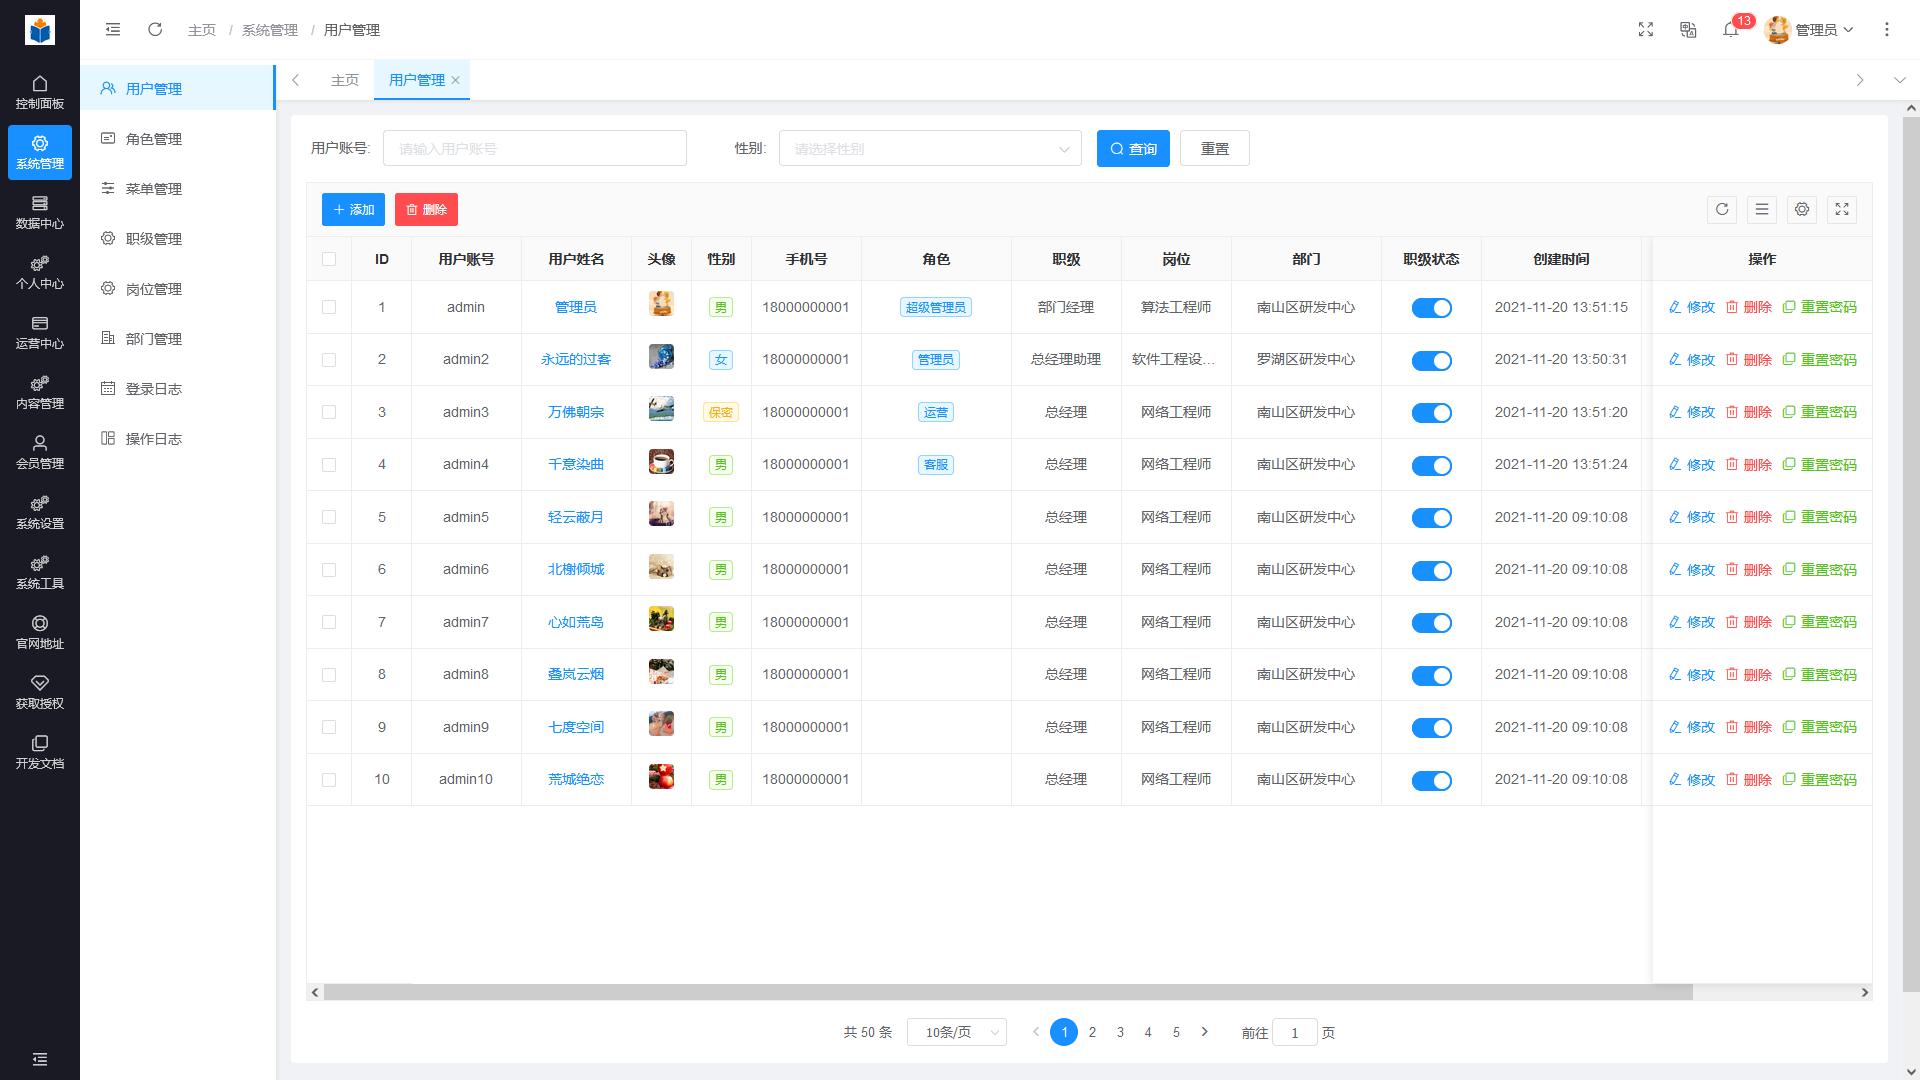Toggle fullscreen view of the user table
This screenshot has width=1920, height=1080.
click(1842, 210)
